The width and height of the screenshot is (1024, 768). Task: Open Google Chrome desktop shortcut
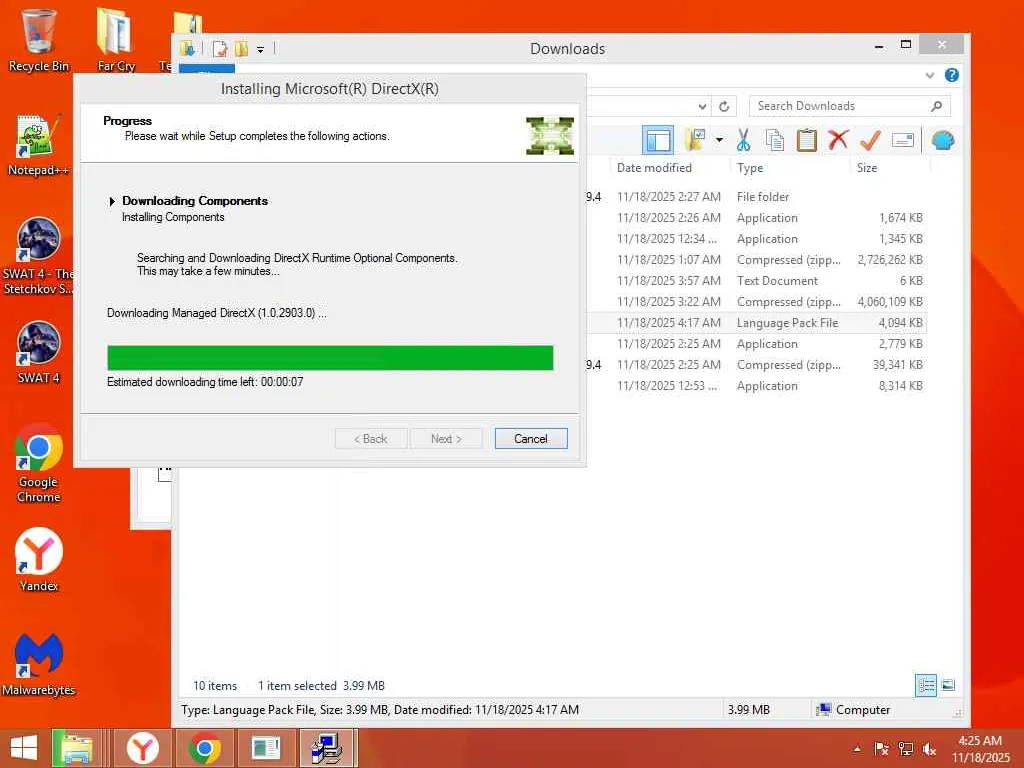pos(39,464)
